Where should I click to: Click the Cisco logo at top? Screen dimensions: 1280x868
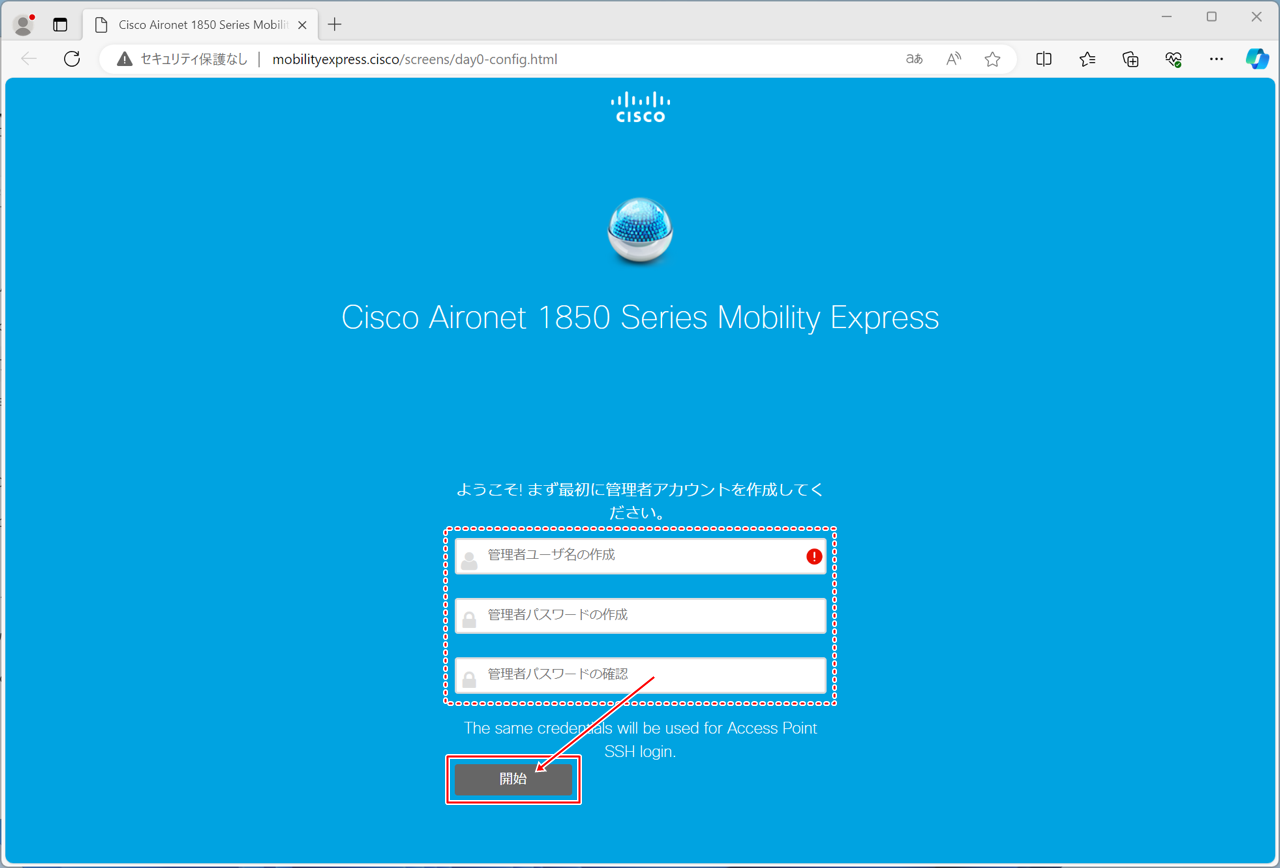pyautogui.click(x=640, y=107)
